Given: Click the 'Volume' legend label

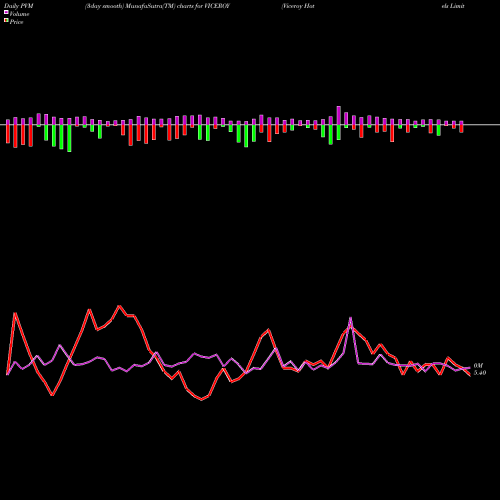Looking at the screenshot, I should [19, 14].
